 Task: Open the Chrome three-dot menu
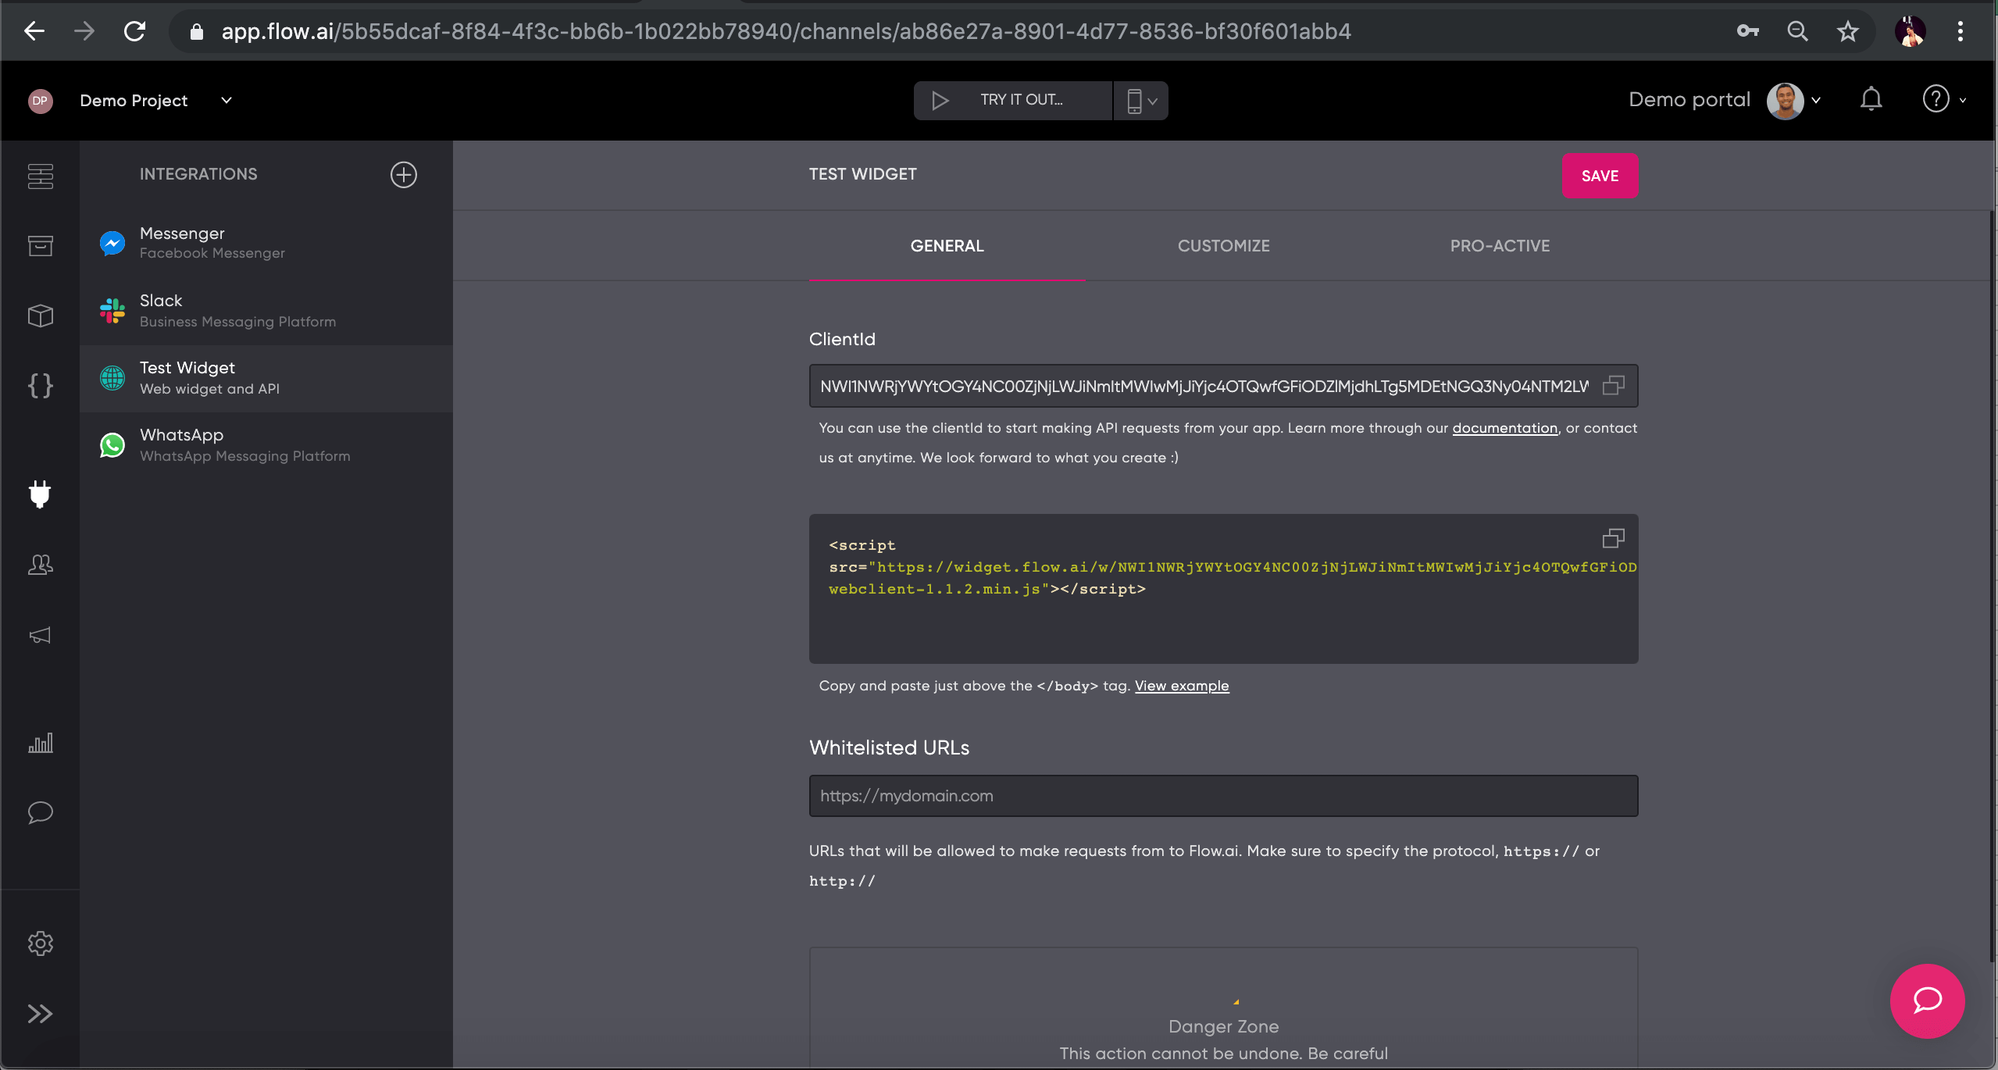tap(1960, 31)
